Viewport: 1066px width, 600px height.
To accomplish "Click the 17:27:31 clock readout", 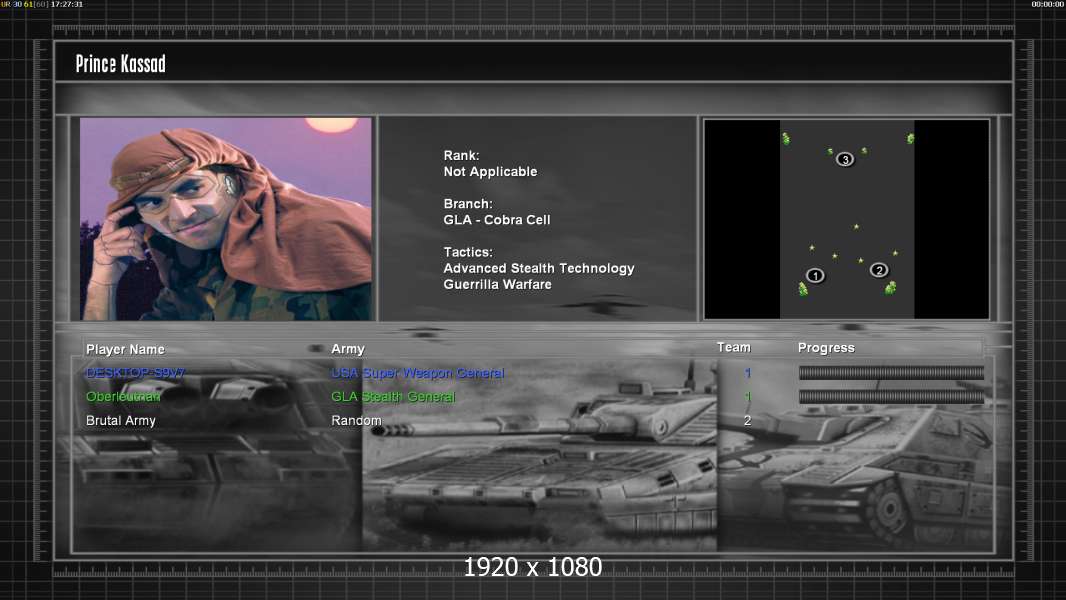I will 67,4.
